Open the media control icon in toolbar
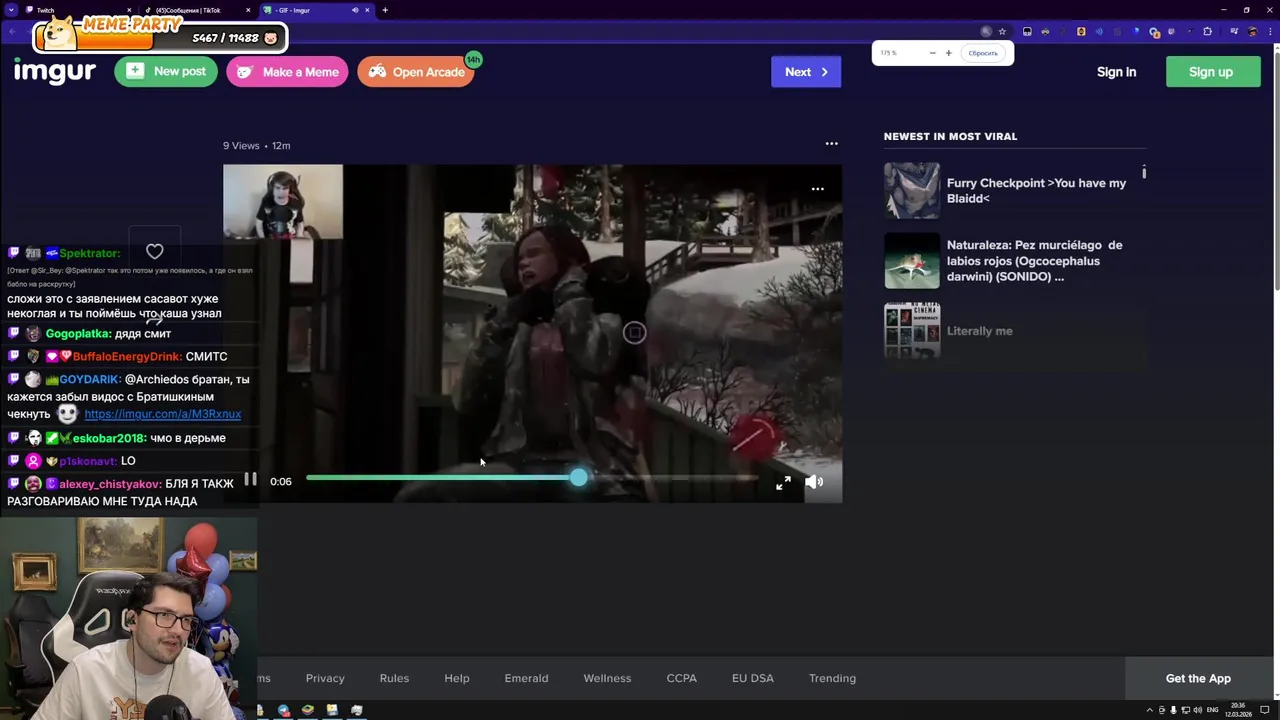The height and width of the screenshot is (720, 1280). (x=1234, y=32)
